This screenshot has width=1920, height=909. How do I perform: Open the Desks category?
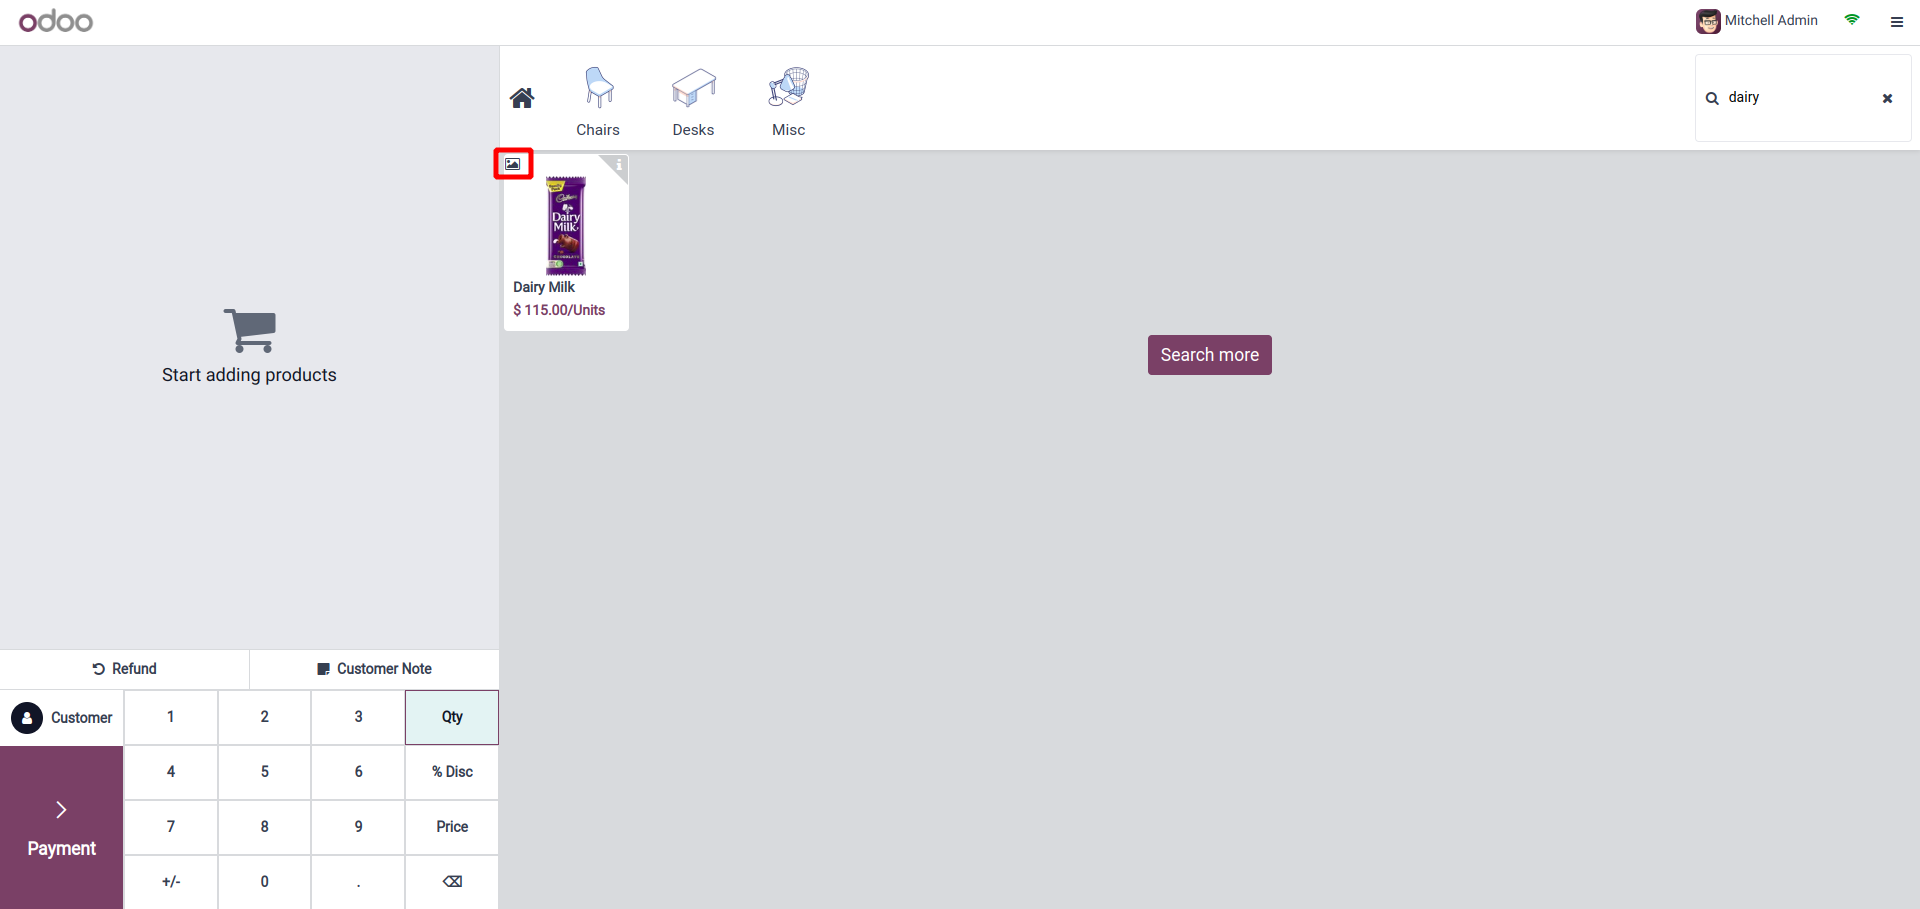[693, 101]
